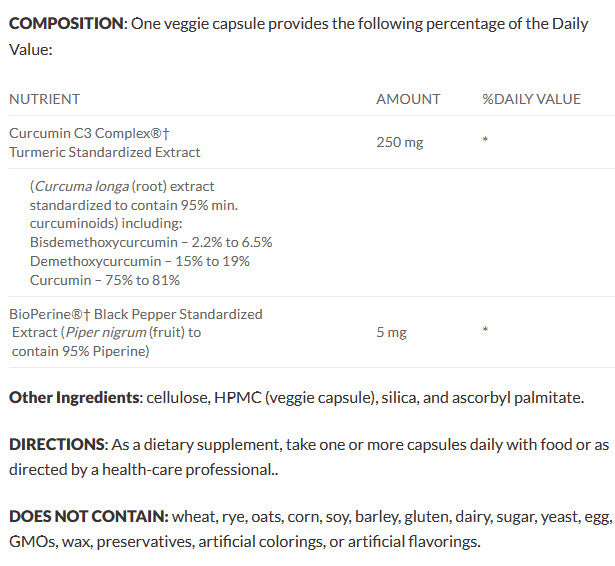This screenshot has height=566, width=615.
Task: Click the Other Ingredients bold label
Action: [73, 398]
